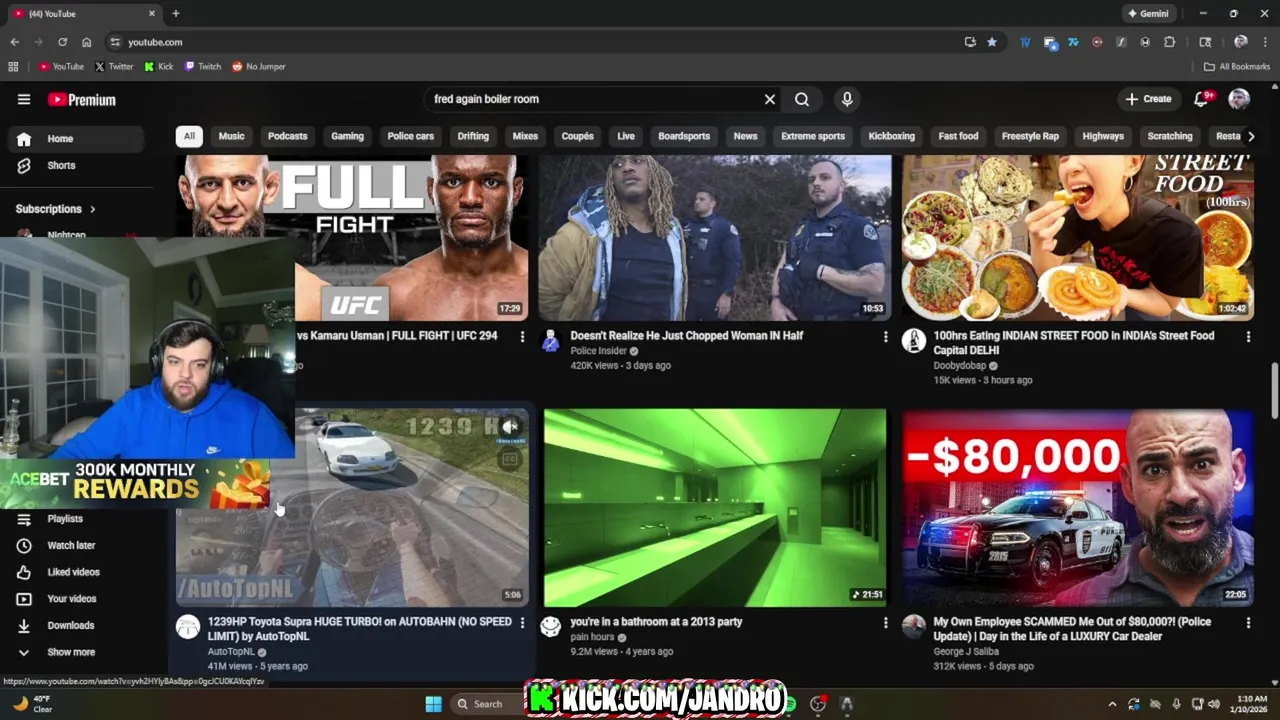Open more options for the Chopped Woman video

pos(885,337)
